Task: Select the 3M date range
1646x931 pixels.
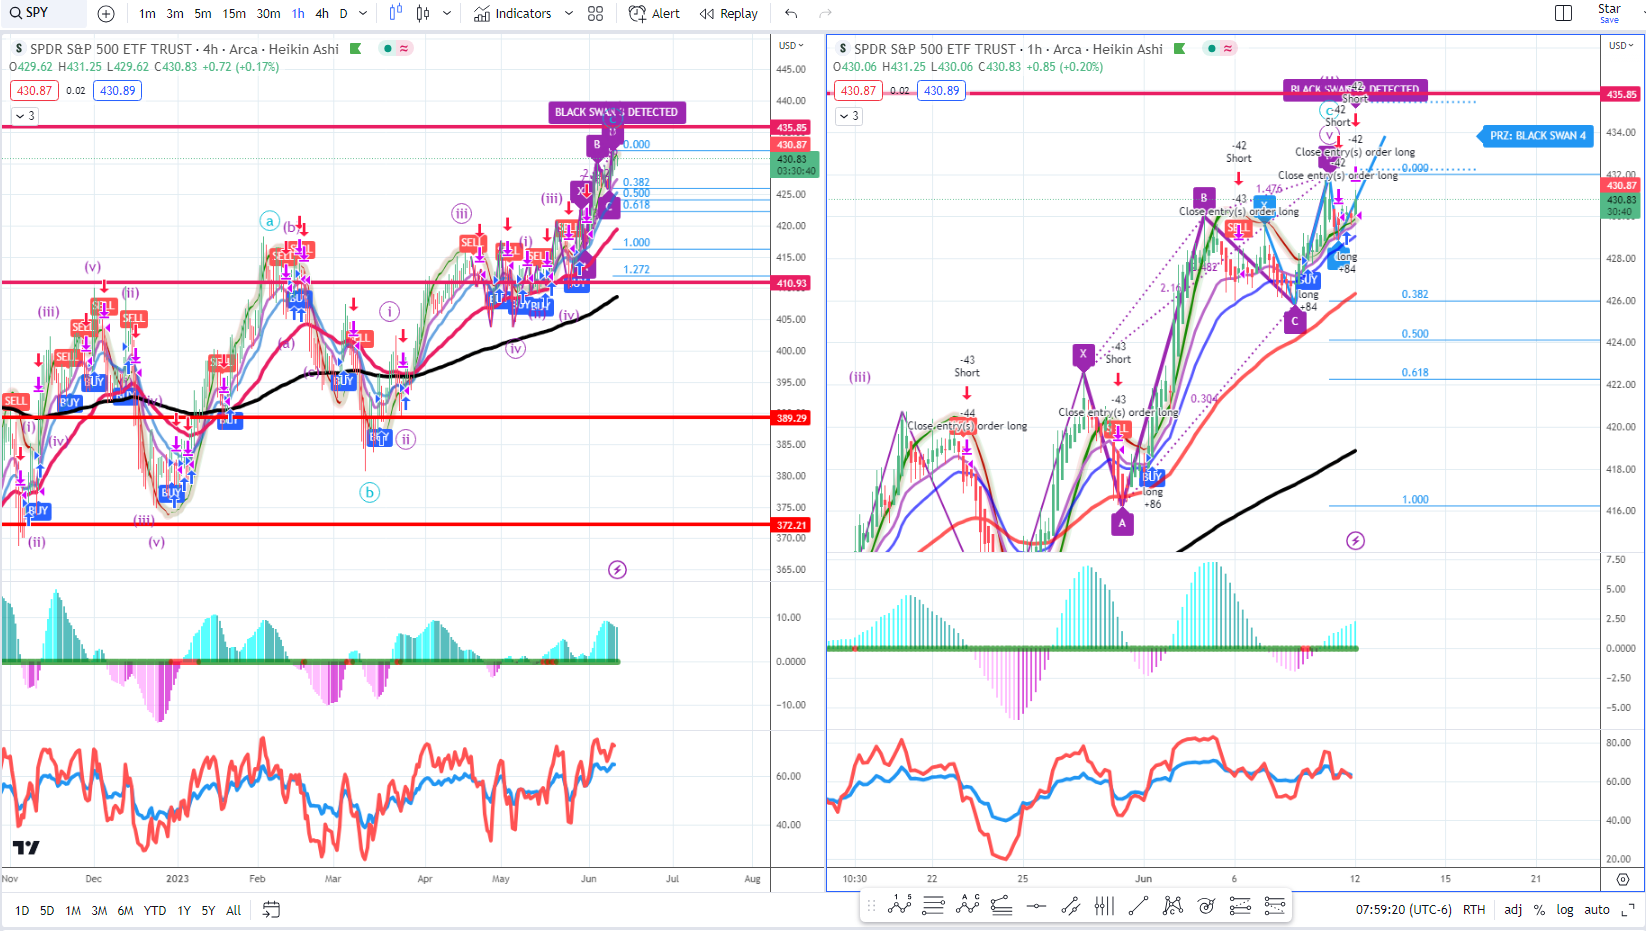Action: (99, 911)
